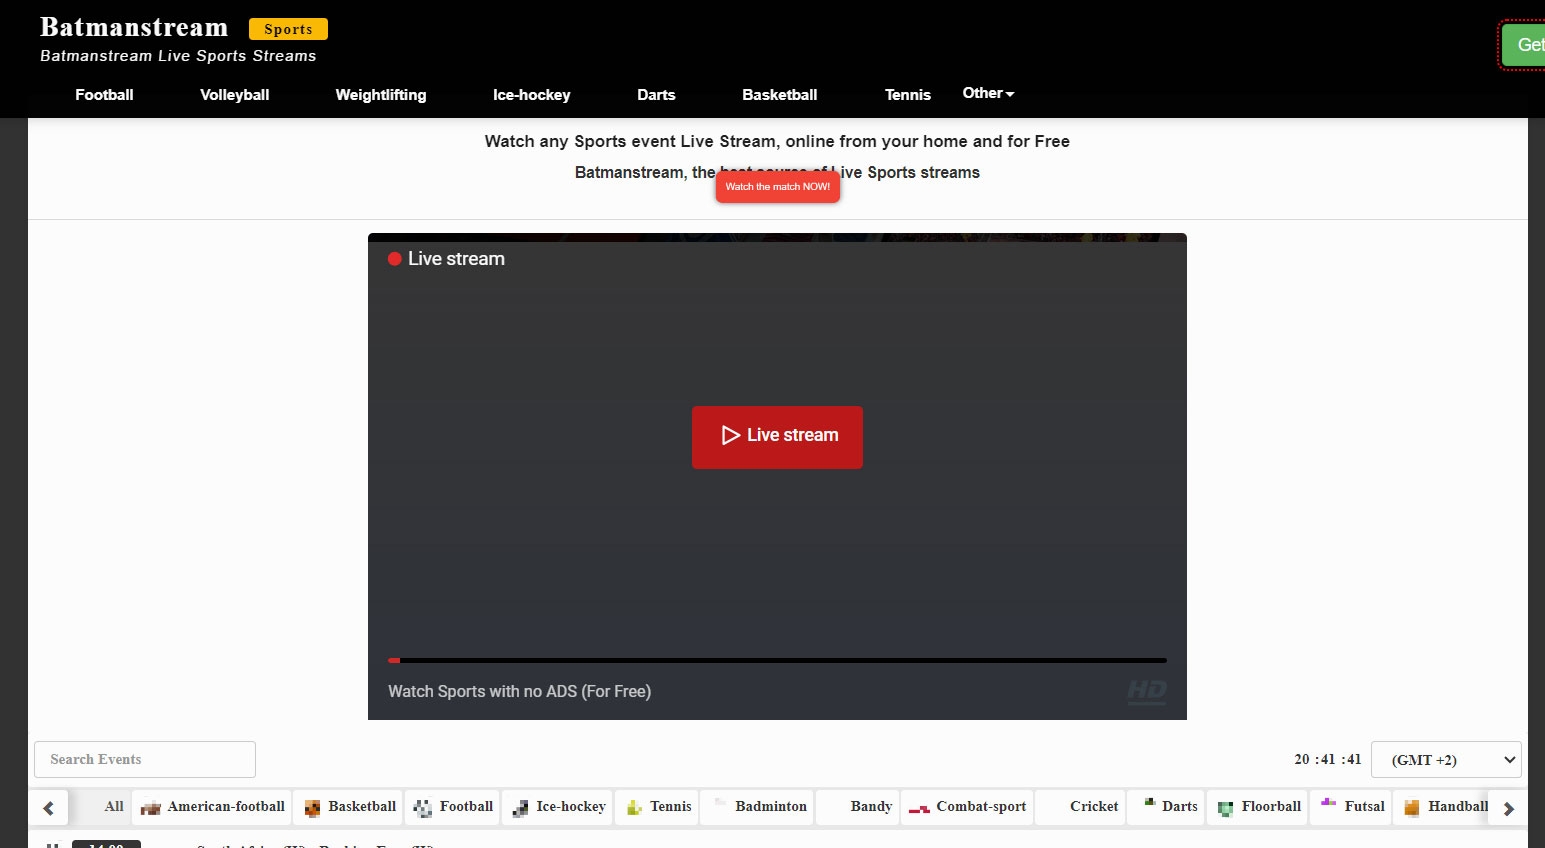1545x848 pixels.
Task: Select the Floorball filter icon
Action: tap(1223, 807)
